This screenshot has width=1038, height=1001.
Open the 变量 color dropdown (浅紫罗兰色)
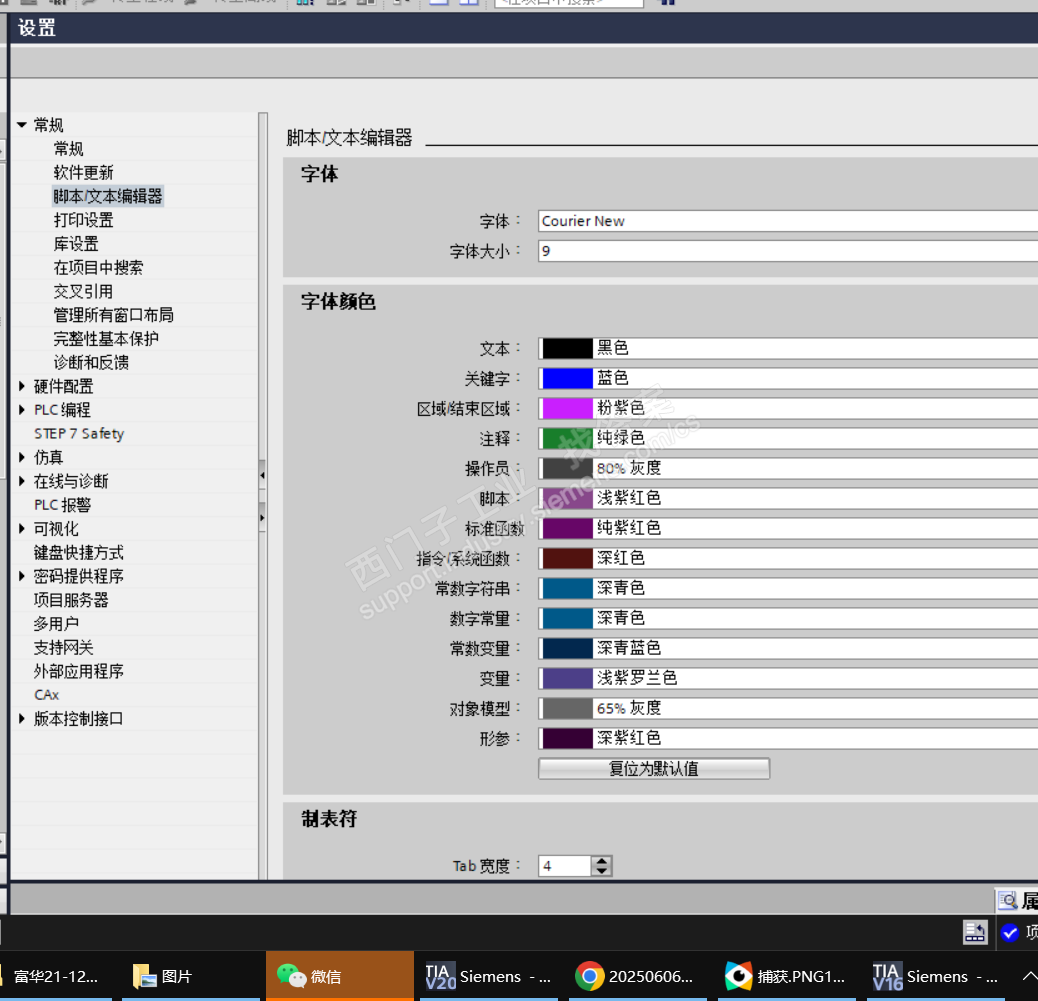point(788,678)
